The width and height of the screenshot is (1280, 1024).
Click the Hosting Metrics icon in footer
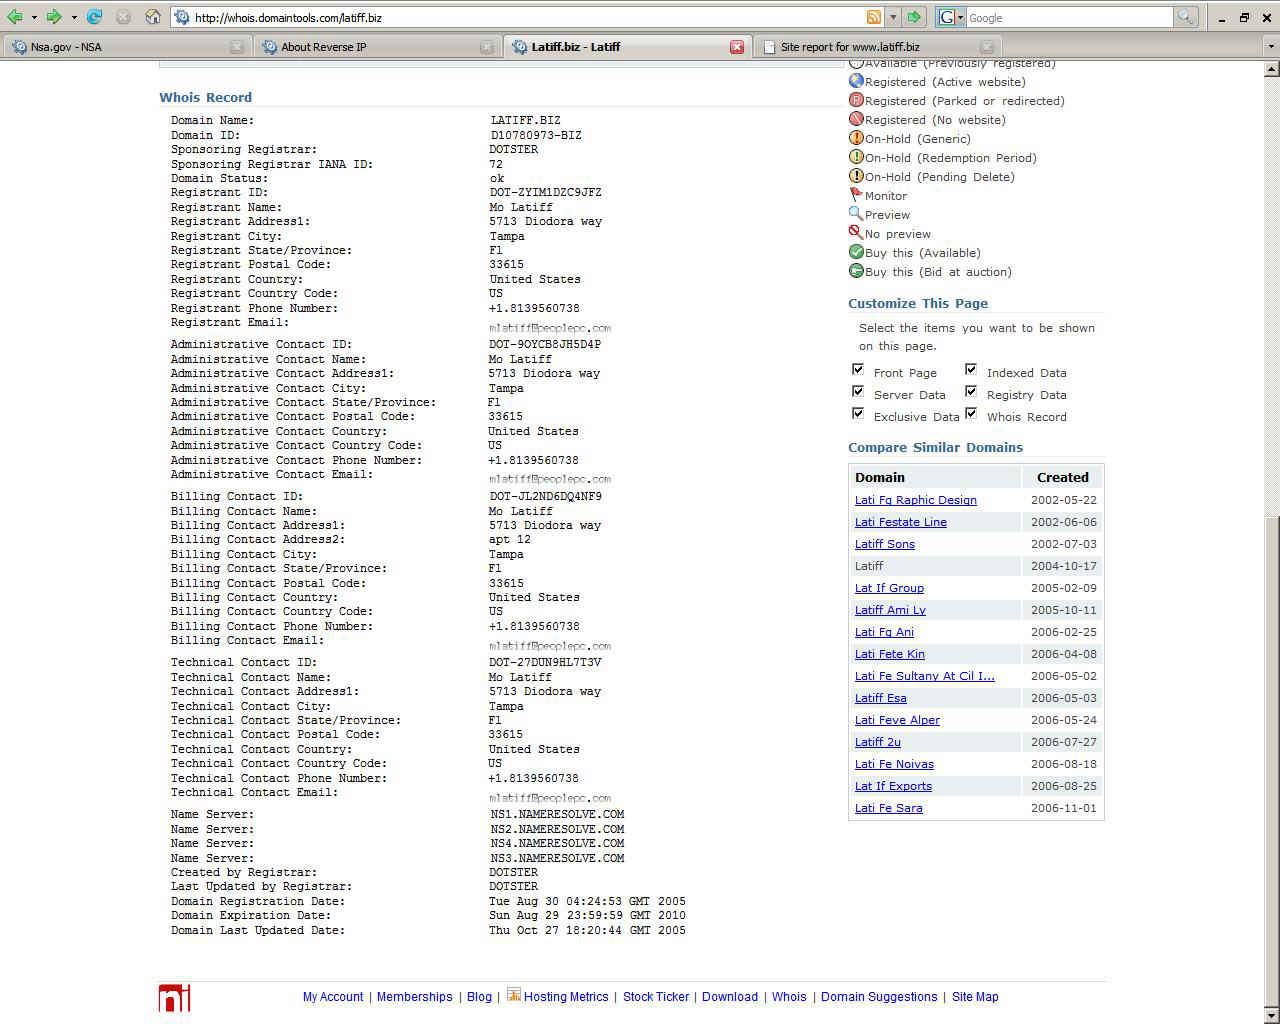tap(513, 995)
